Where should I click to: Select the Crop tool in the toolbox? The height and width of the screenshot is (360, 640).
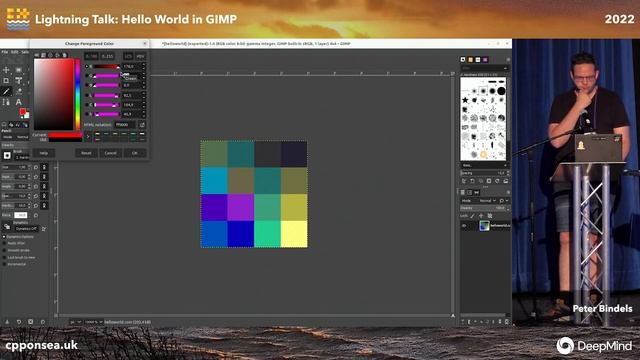click(x=6, y=80)
